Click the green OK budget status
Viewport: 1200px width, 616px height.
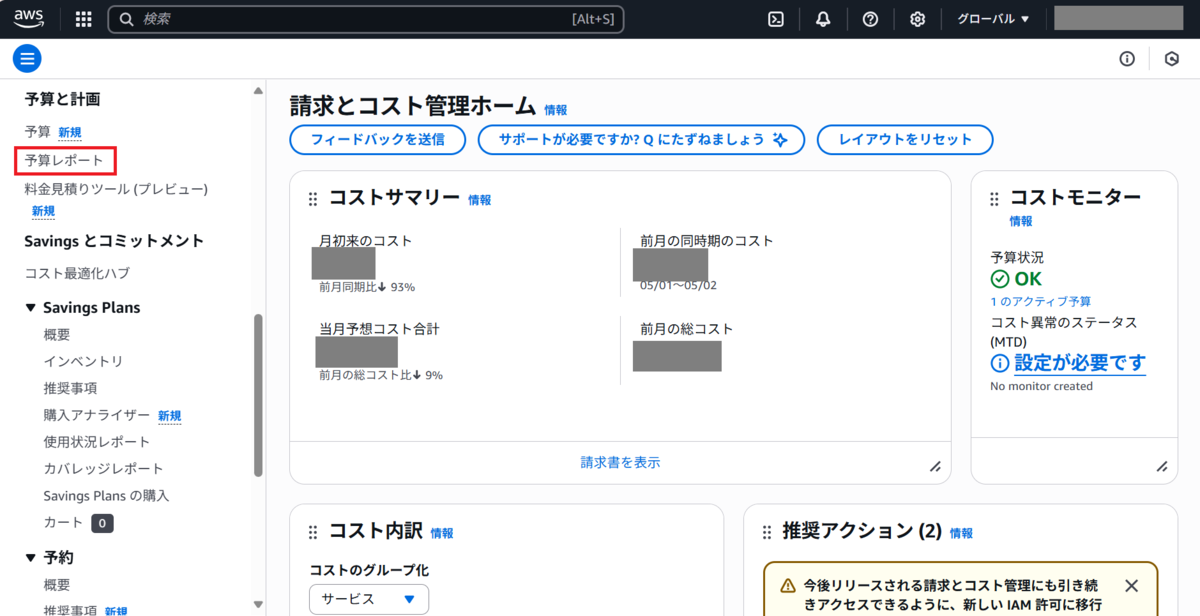coord(1016,279)
